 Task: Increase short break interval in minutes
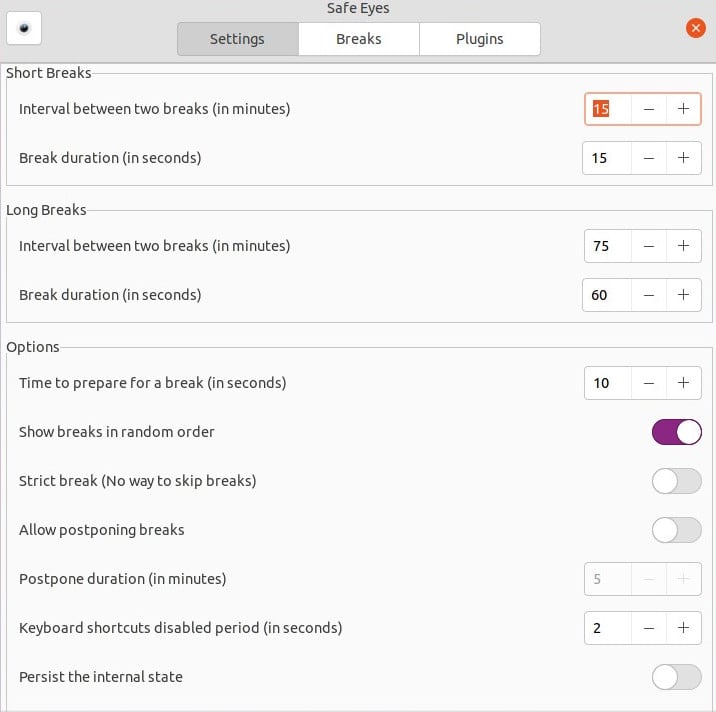(x=683, y=109)
